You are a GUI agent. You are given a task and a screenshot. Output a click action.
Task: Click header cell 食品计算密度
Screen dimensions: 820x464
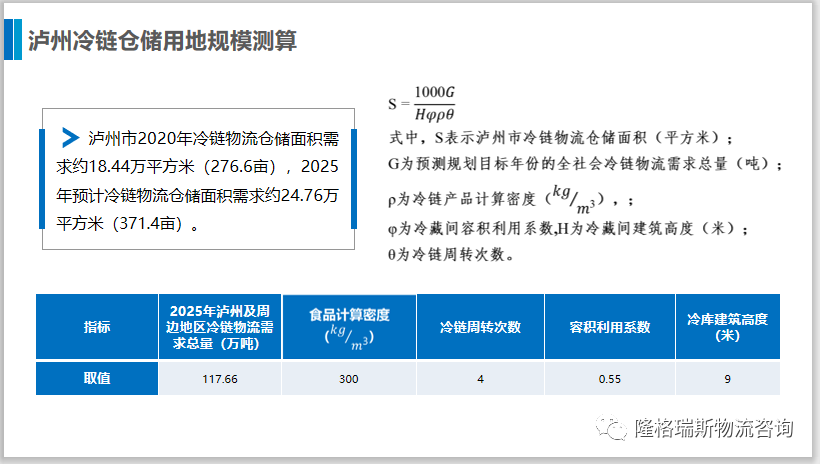click(349, 327)
